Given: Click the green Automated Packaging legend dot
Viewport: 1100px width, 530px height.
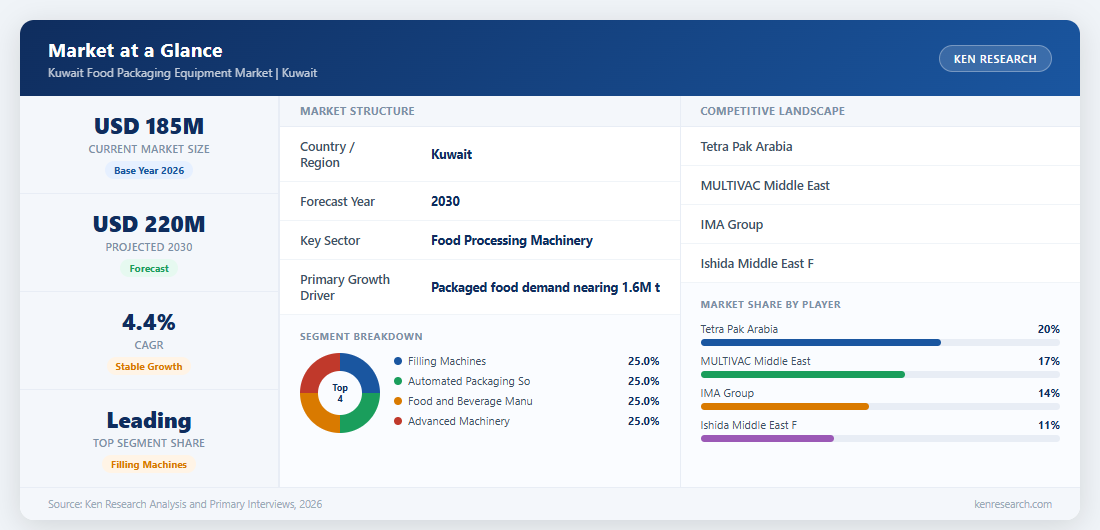Looking at the screenshot, I should click(398, 381).
